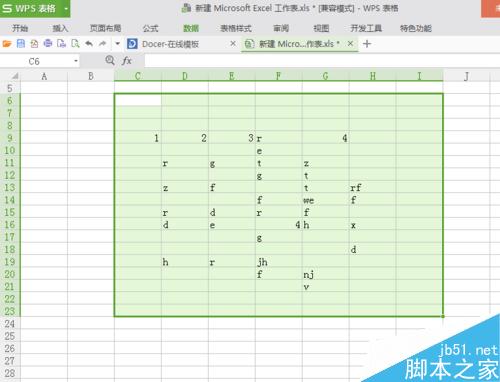Select column C header

pos(138,76)
